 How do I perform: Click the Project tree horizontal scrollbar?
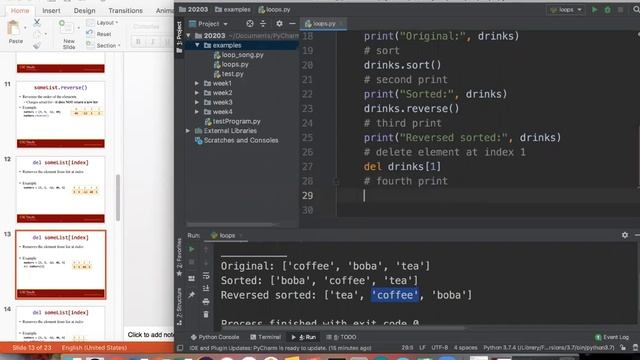coord(231,224)
